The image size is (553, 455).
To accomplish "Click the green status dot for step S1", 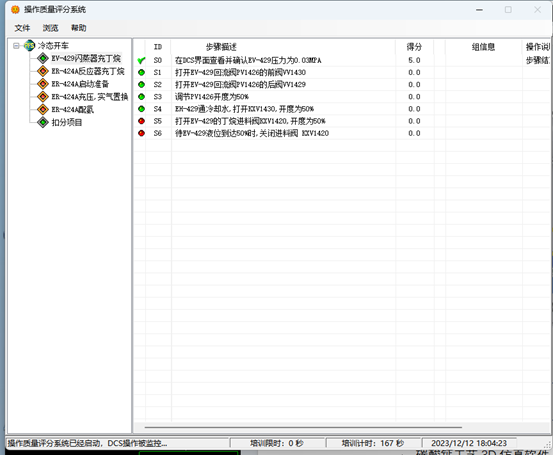I will (141, 72).
